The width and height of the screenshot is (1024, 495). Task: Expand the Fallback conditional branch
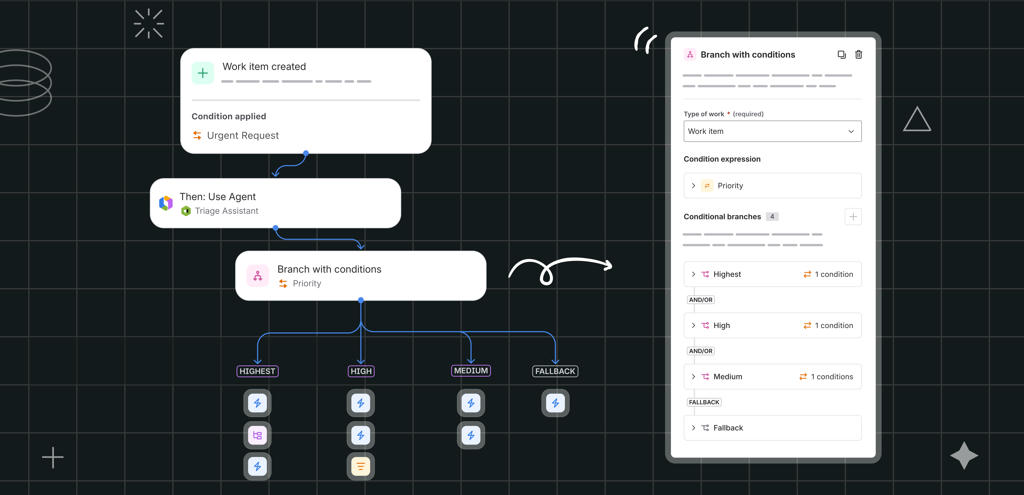point(693,428)
